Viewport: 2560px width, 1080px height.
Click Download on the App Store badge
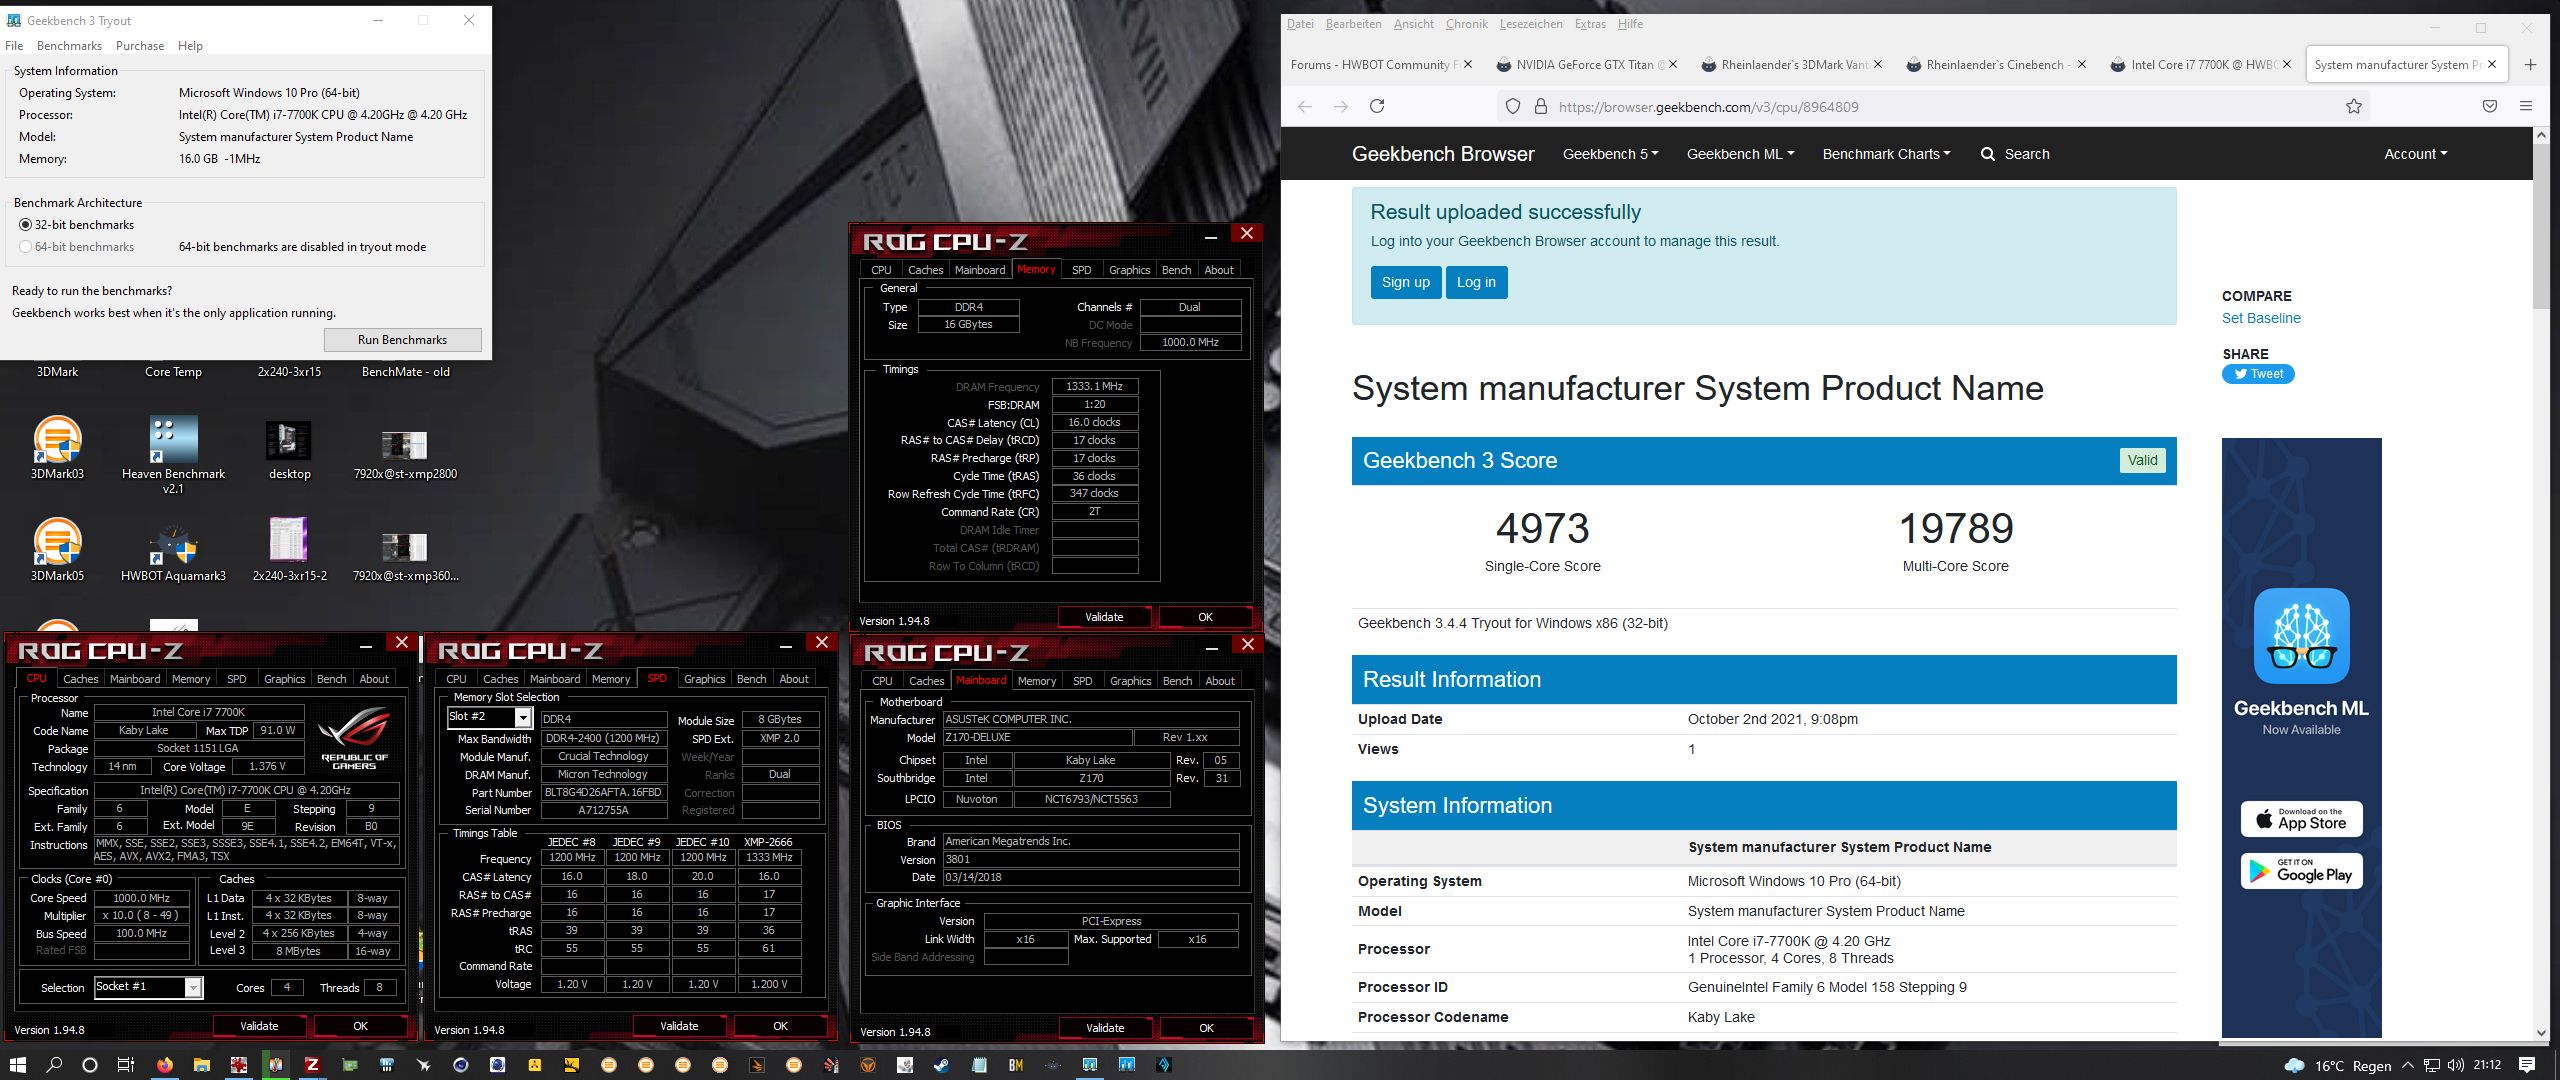coord(2302,819)
